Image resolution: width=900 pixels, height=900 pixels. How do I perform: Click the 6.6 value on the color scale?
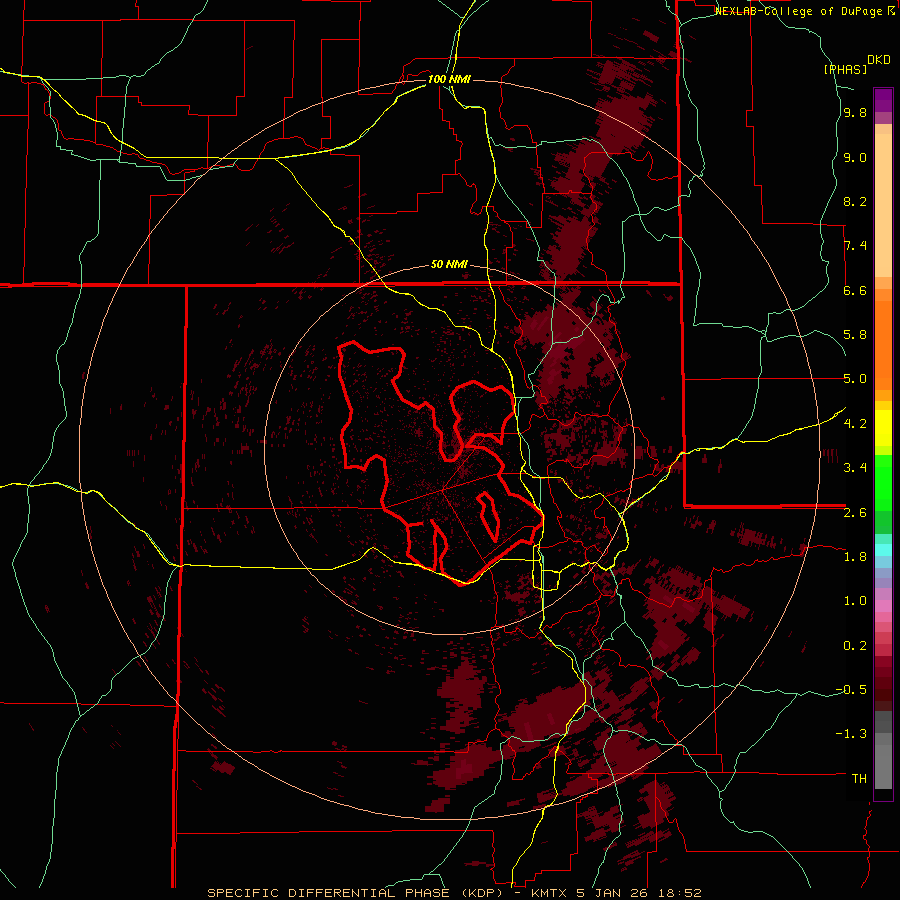pyautogui.click(x=855, y=290)
